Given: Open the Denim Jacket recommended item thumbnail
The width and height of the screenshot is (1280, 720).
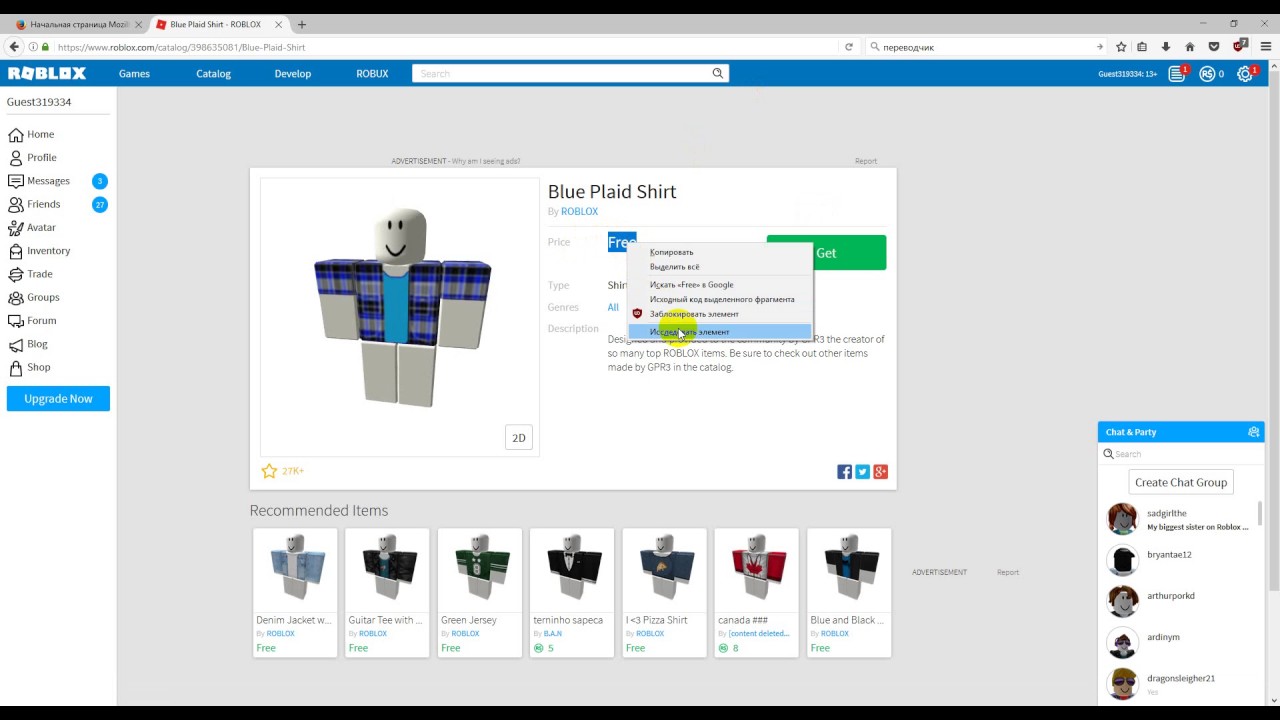Looking at the screenshot, I should (295, 569).
